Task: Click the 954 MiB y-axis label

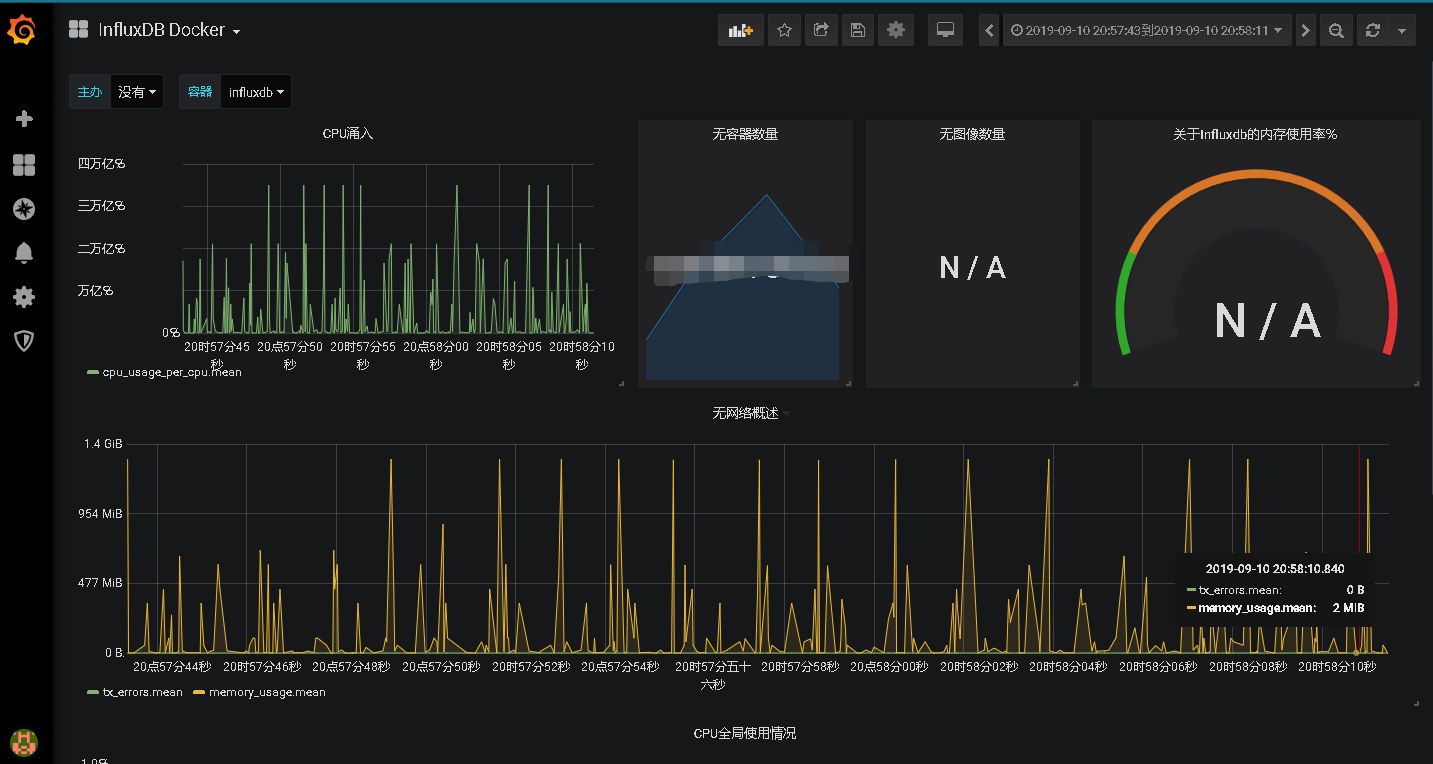Action: pos(101,513)
